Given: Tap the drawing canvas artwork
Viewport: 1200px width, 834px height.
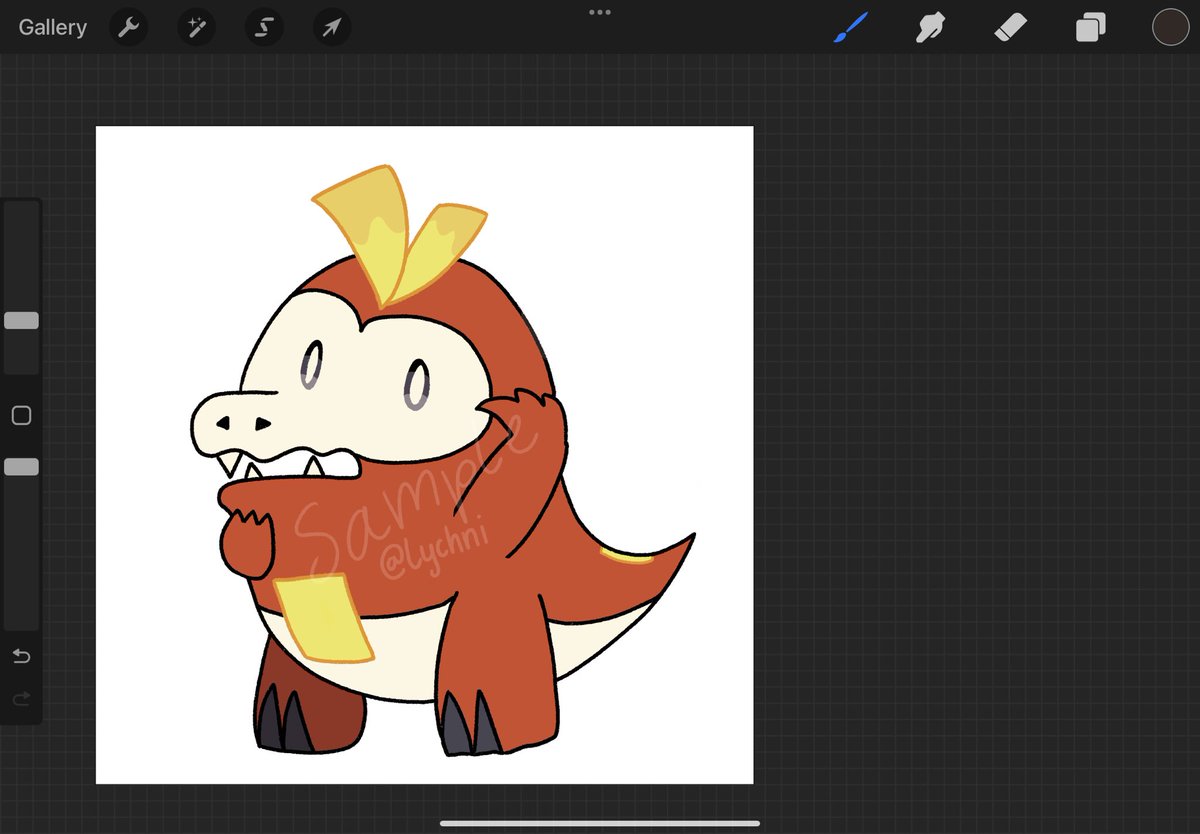Looking at the screenshot, I should tap(424, 455).
